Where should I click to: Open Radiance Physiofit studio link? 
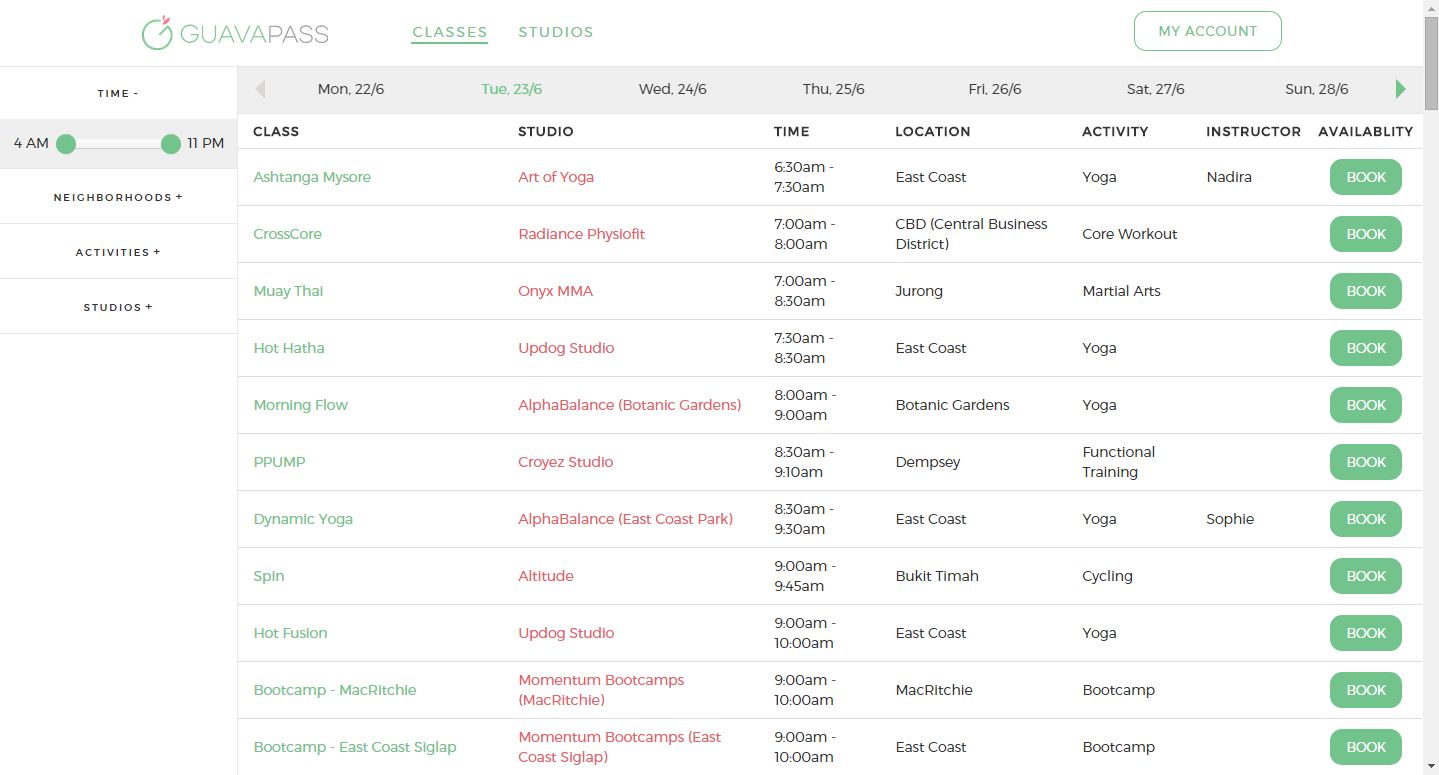(x=582, y=234)
